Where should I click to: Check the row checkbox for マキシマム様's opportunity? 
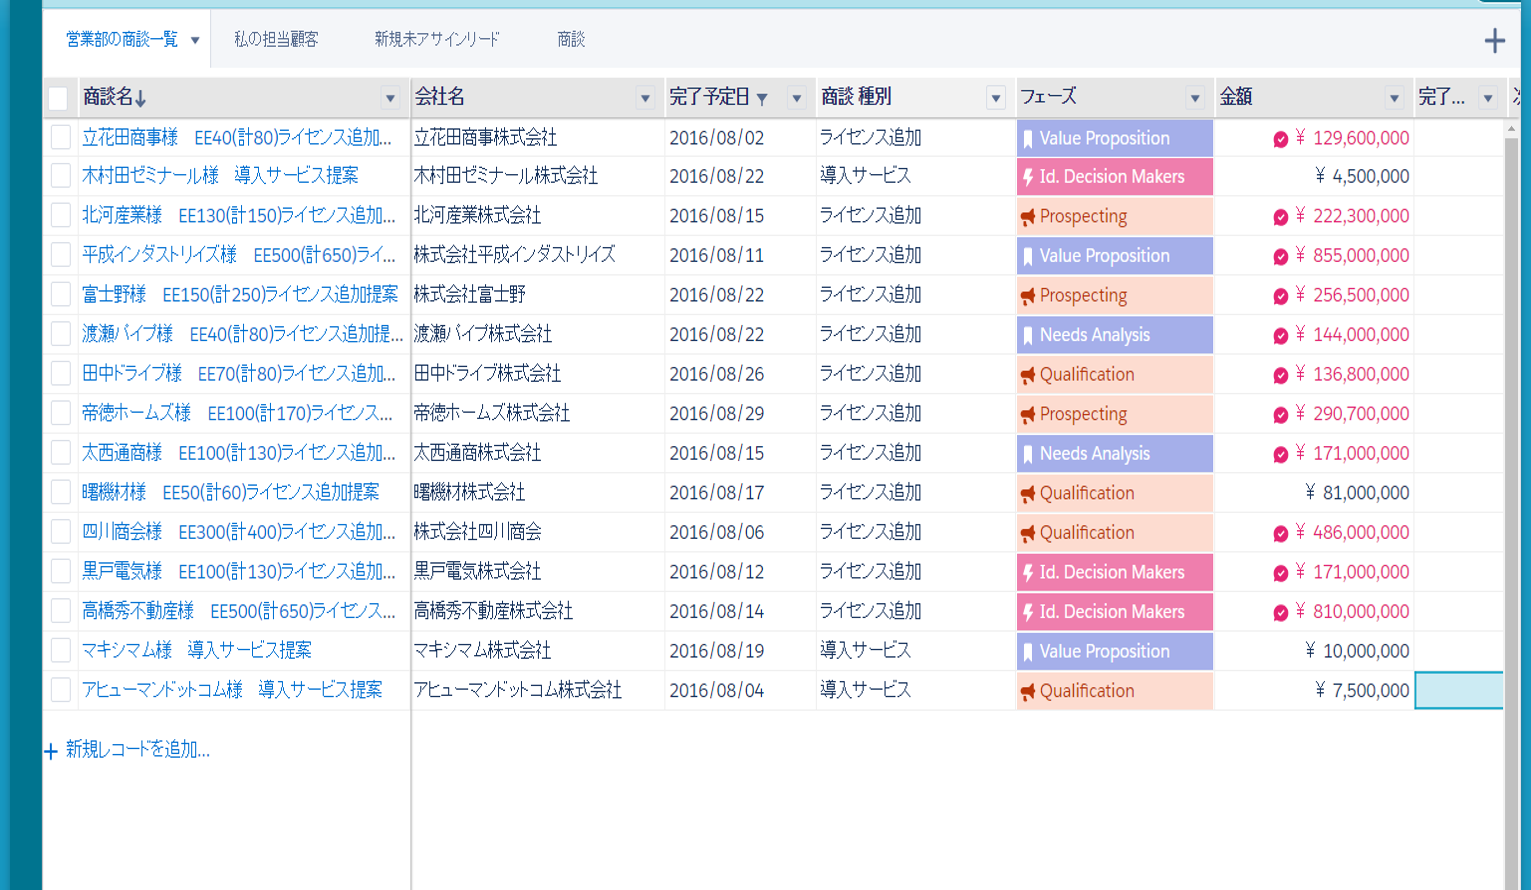[59, 651]
